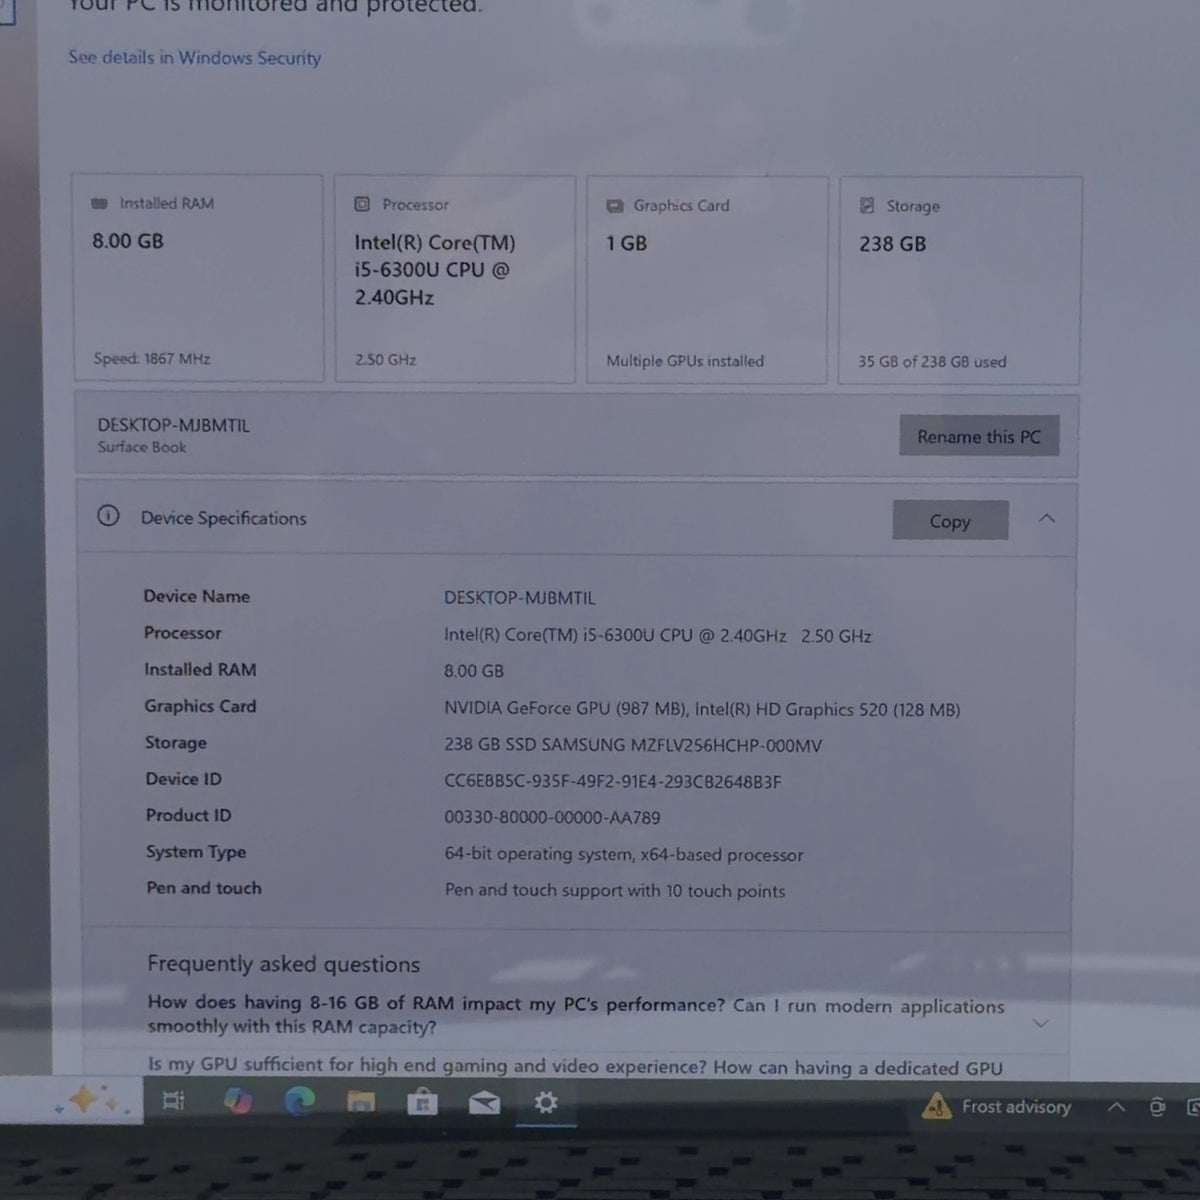Screen dimensions: 1200x1200
Task: Click the Processor card icon
Action: 362,204
